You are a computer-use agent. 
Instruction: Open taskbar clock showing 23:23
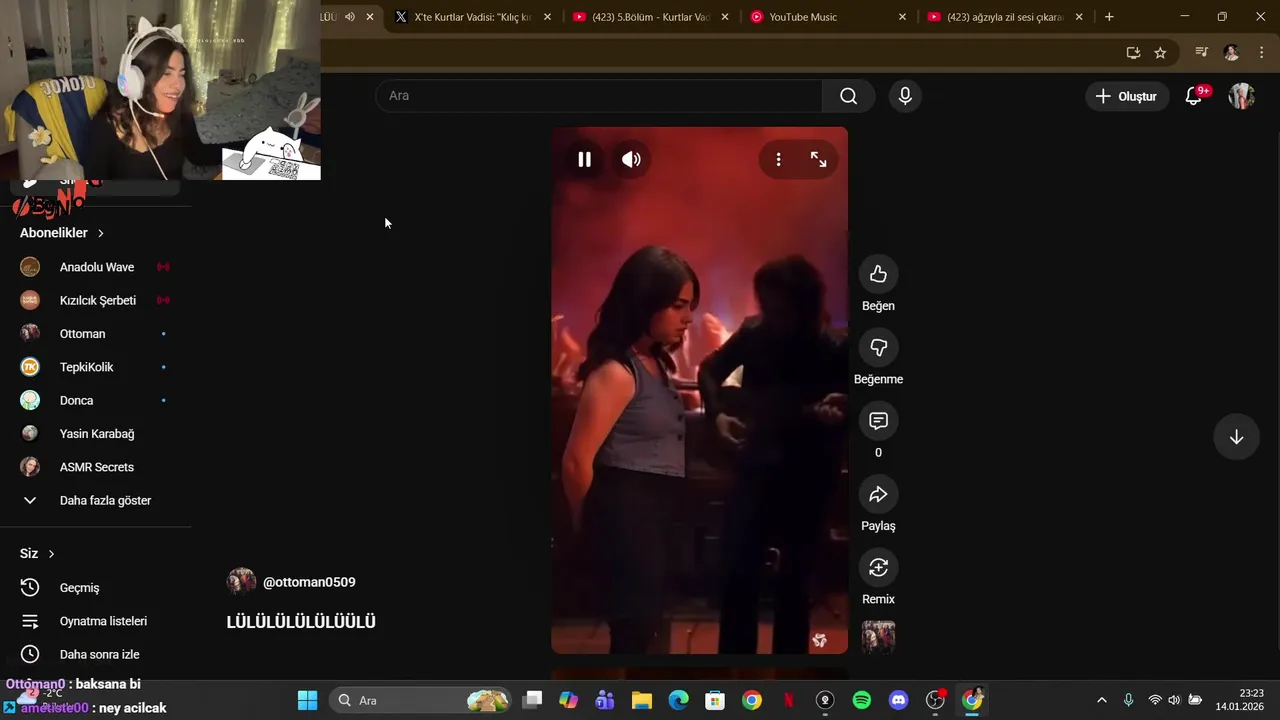click(1240, 700)
